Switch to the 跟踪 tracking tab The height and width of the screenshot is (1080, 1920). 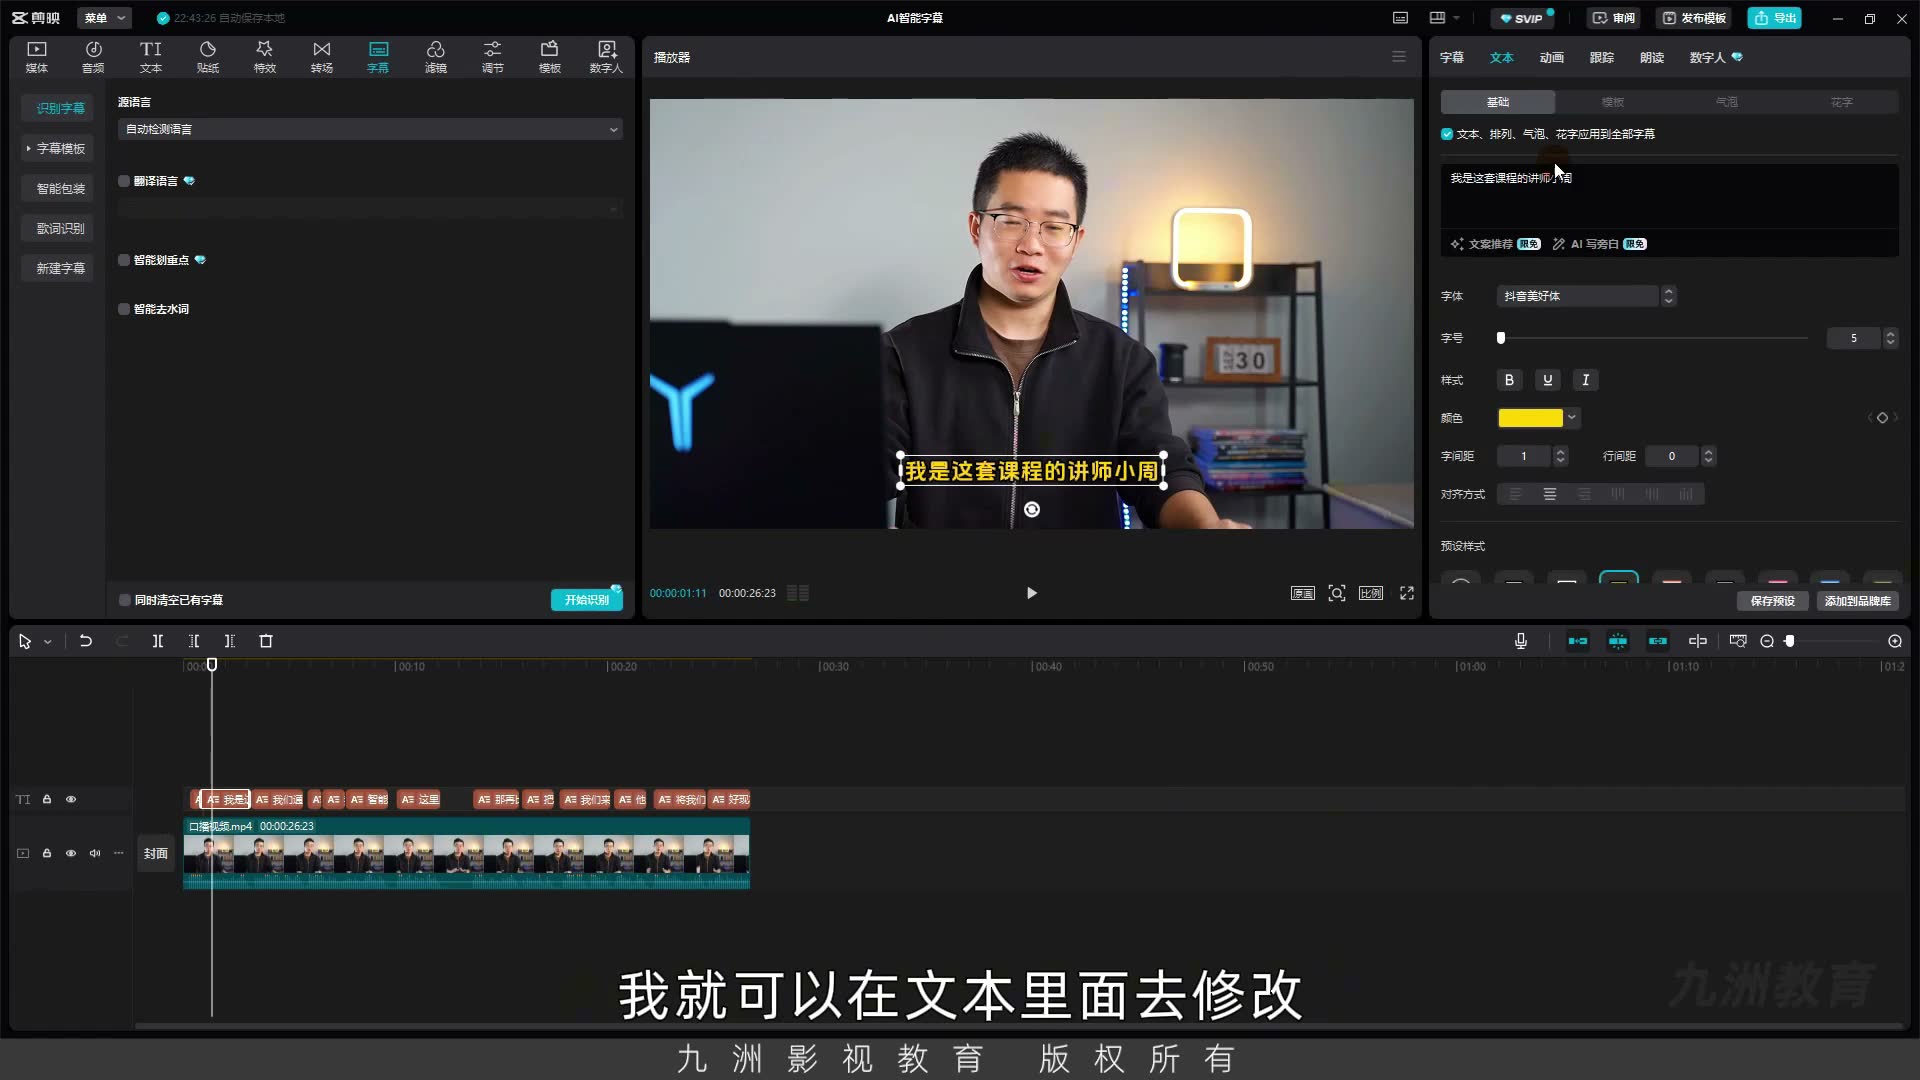1601,57
